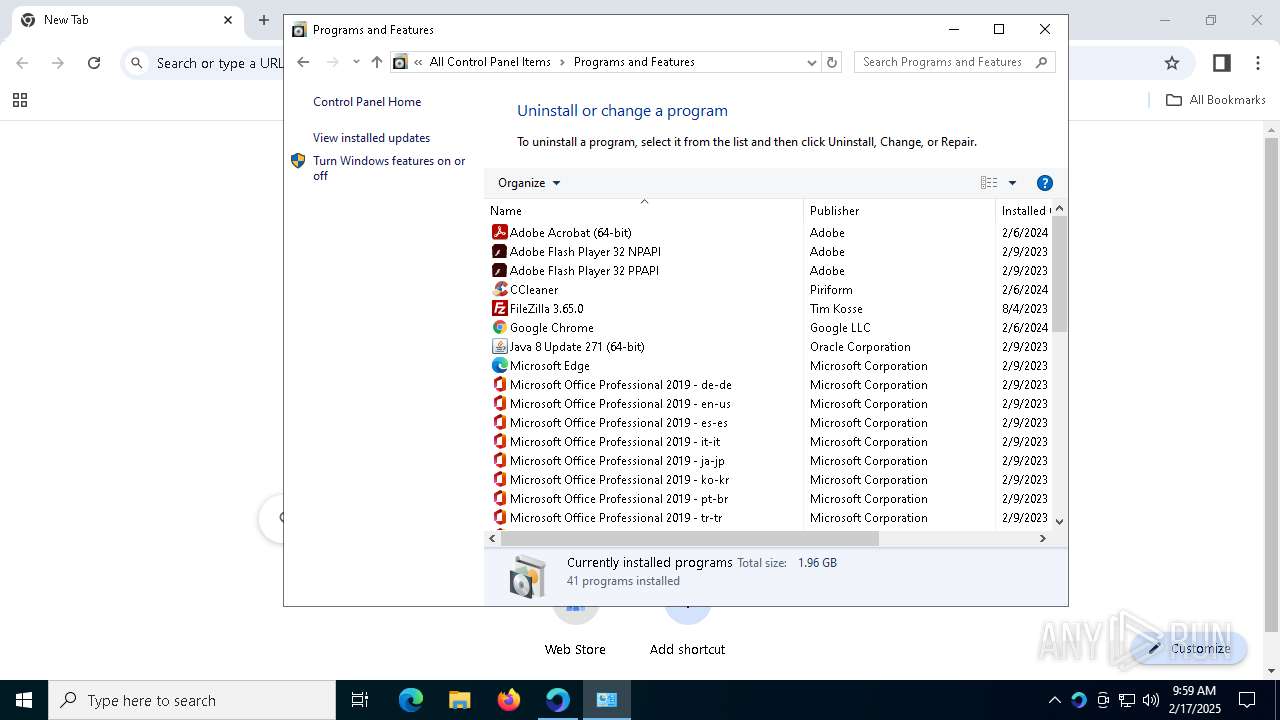This screenshot has width=1280, height=720.
Task: Open Chrome three-dot menu
Action: pos(1258,63)
